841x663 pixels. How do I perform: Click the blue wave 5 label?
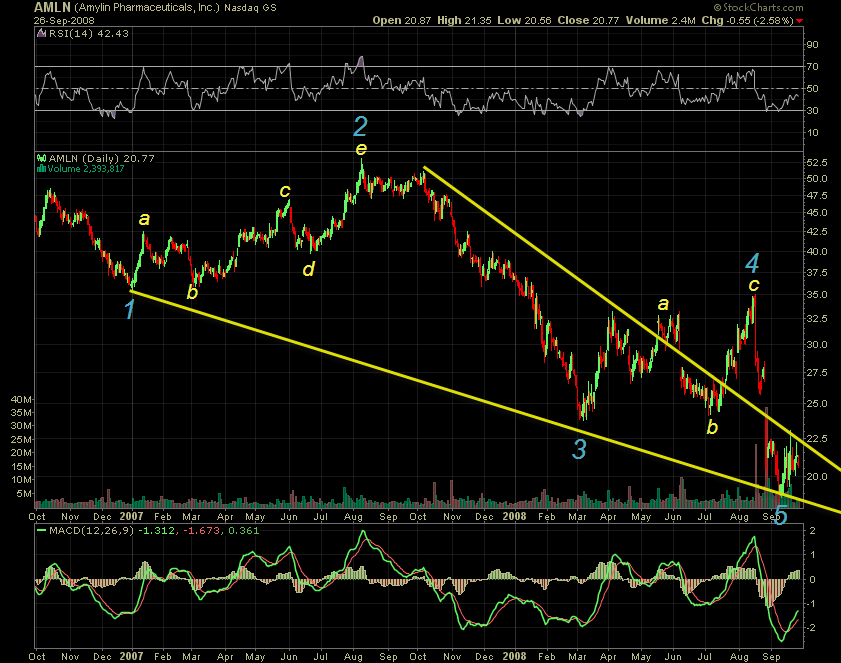(780, 515)
